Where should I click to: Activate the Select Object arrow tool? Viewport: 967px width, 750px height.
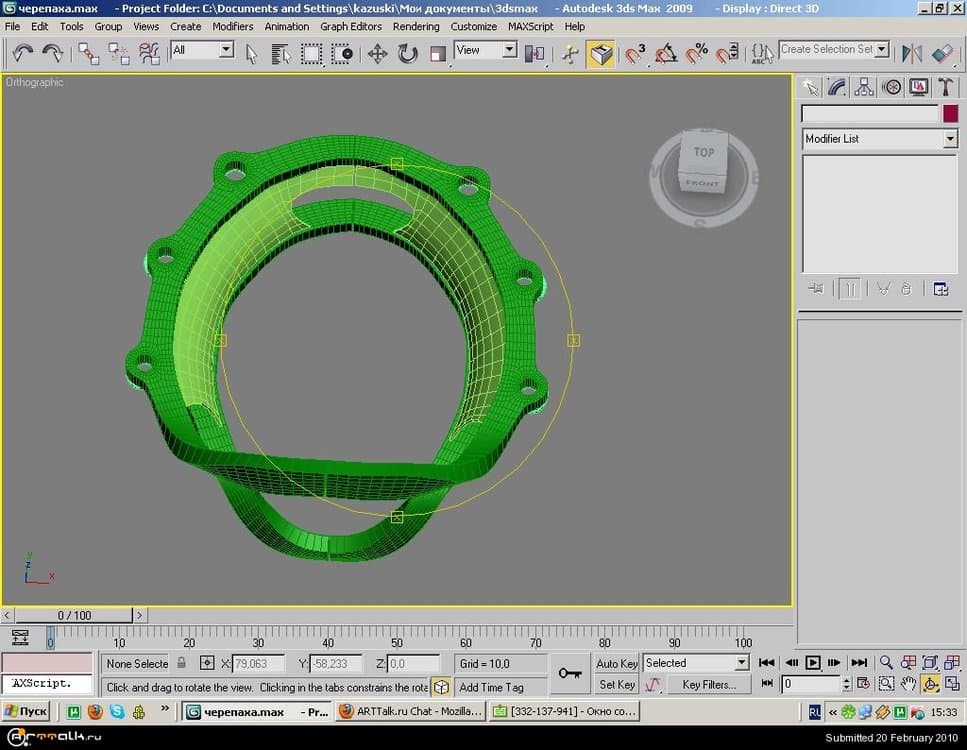point(251,54)
